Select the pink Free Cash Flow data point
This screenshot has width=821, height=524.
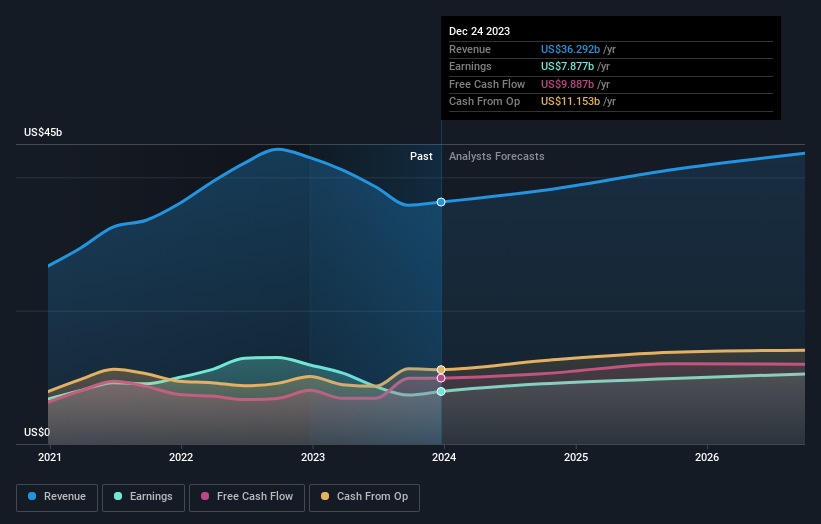coord(441,378)
